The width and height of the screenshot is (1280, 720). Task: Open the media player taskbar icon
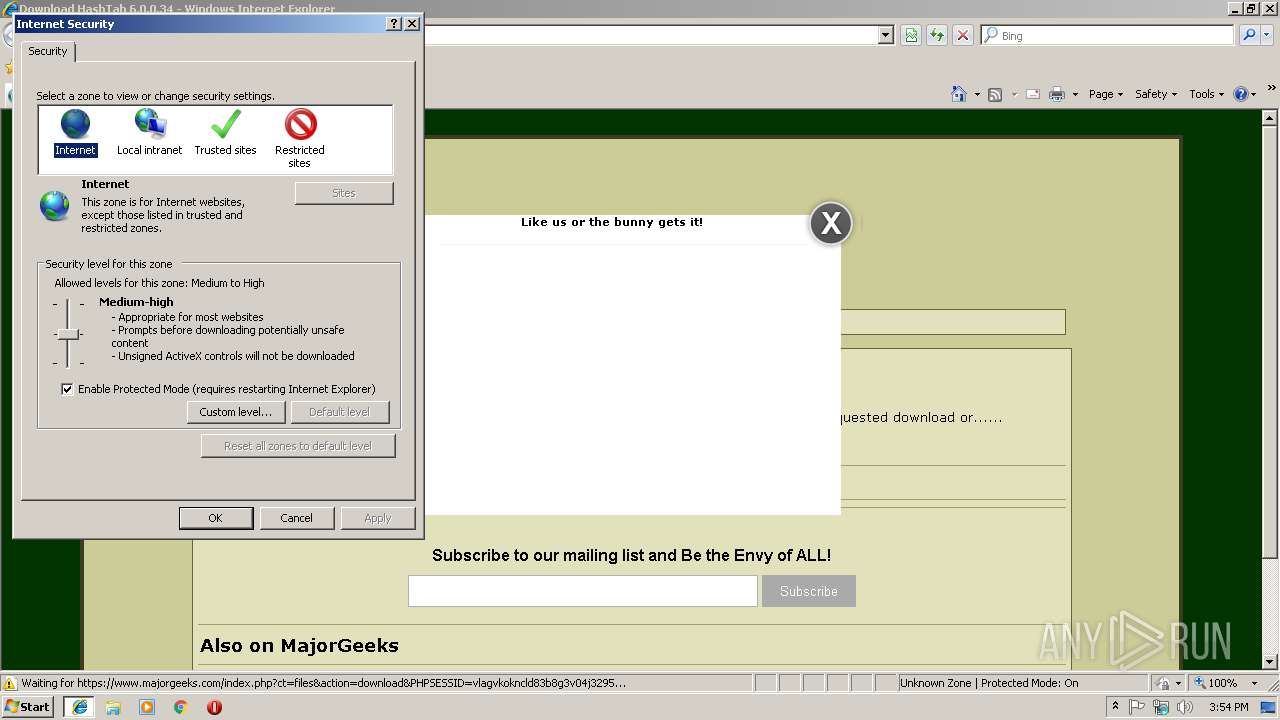pyautogui.click(x=147, y=707)
